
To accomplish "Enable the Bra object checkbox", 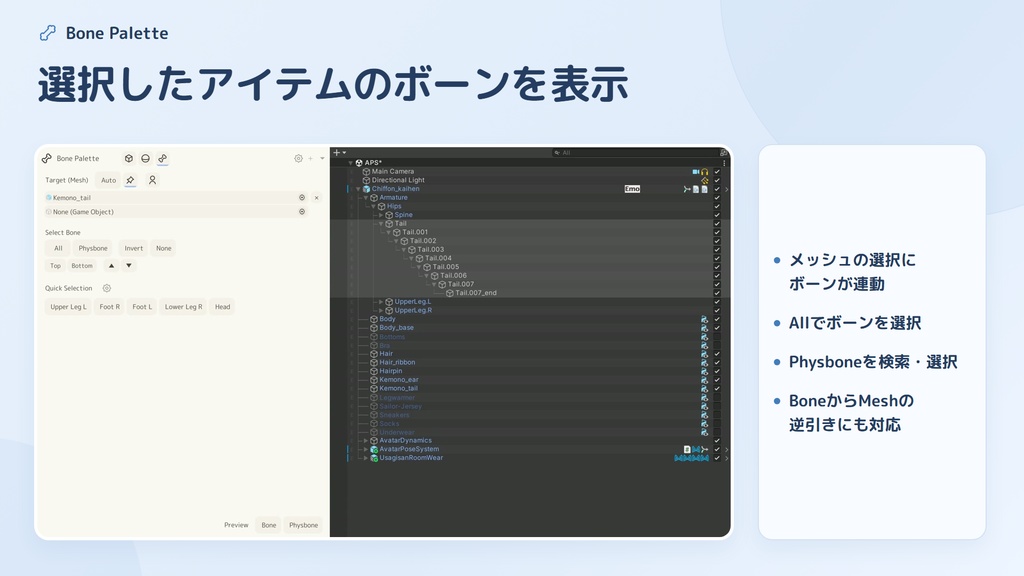I will pyautogui.click(x=717, y=345).
